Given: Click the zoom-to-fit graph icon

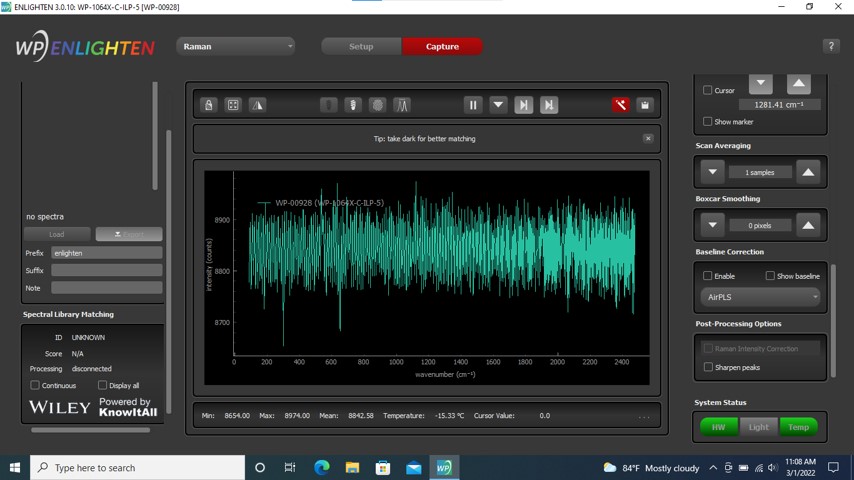Looking at the screenshot, I should (233, 105).
